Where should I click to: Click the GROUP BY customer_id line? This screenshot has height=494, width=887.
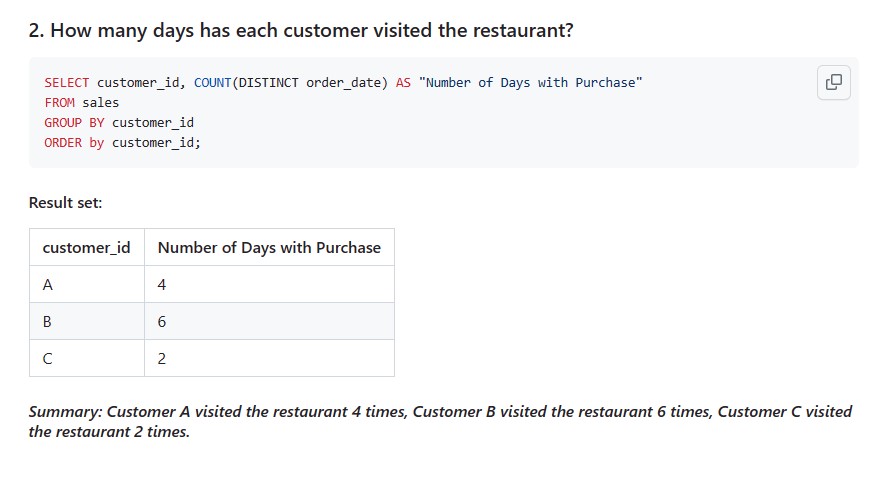(119, 123)
